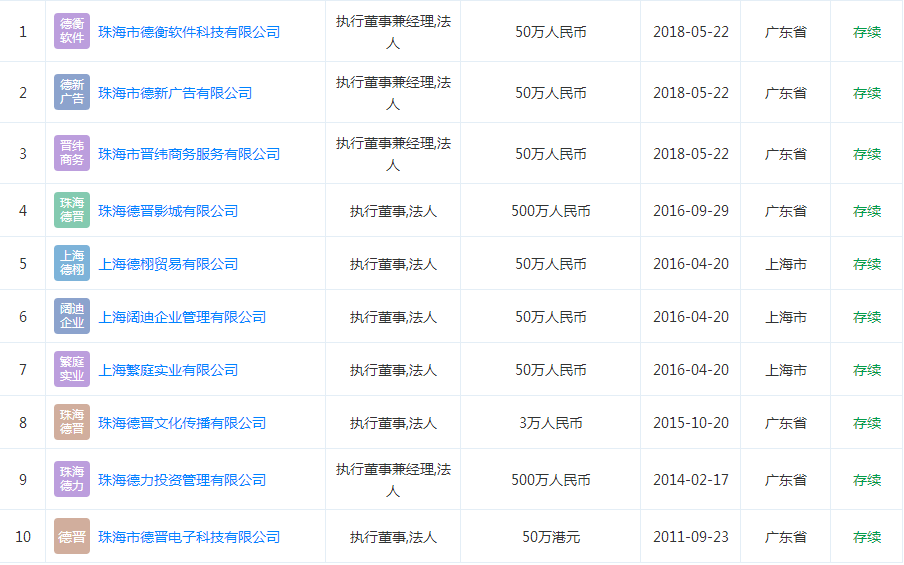Open 上海繁庭实业有限公司 company link
The width and height of the screenshot is (904, 565).
(168, 371)
